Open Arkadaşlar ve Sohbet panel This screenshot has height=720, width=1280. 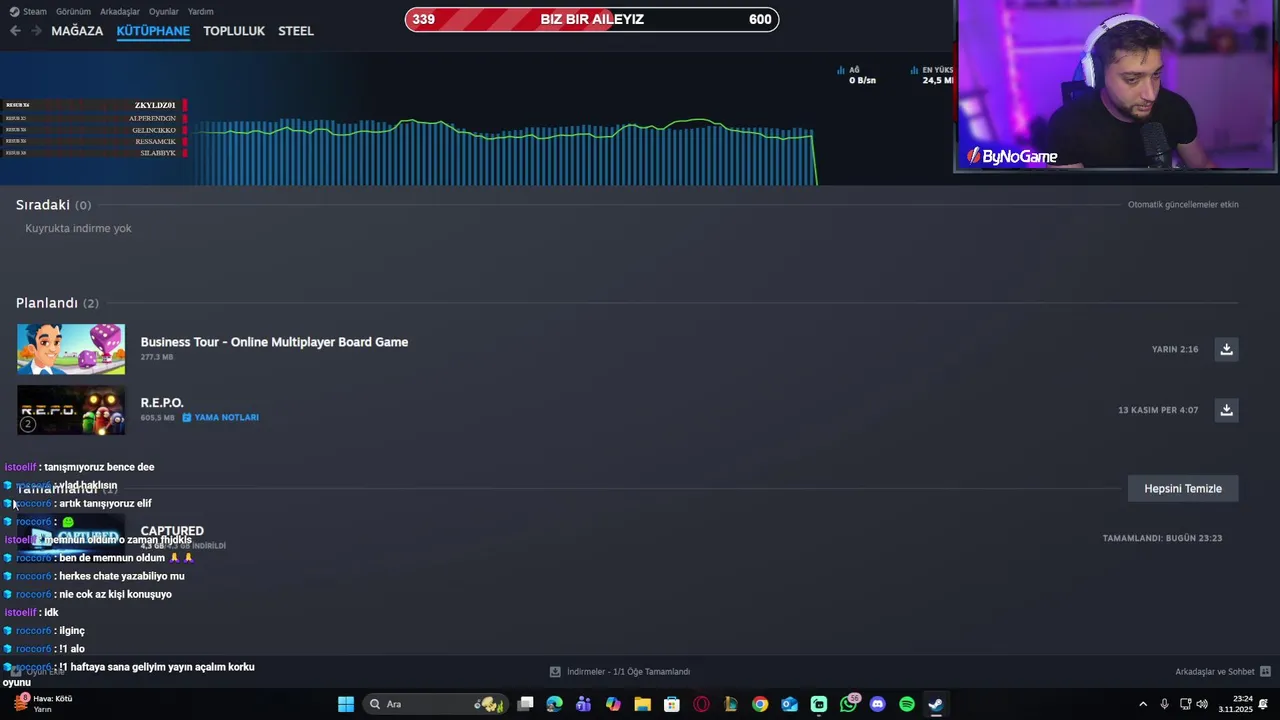pyautogui.click(x=1222, y=672)
